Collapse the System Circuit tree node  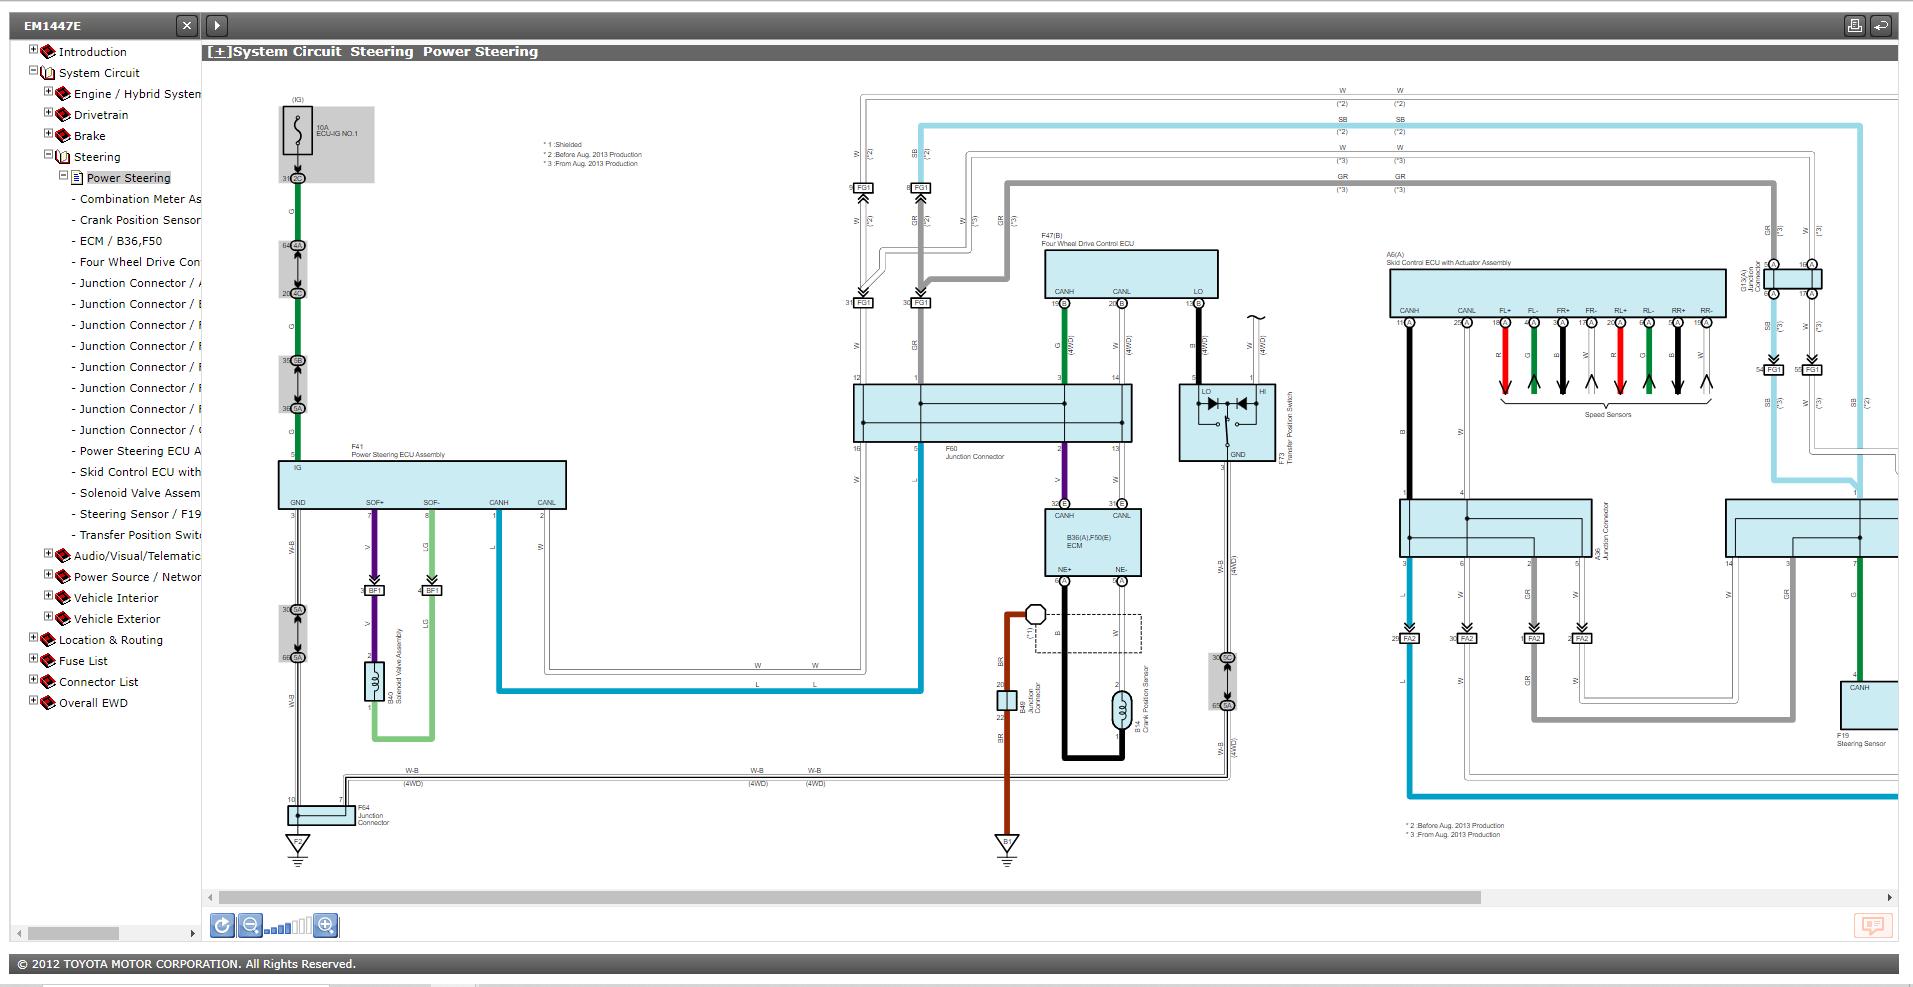(x=33, y=71)
